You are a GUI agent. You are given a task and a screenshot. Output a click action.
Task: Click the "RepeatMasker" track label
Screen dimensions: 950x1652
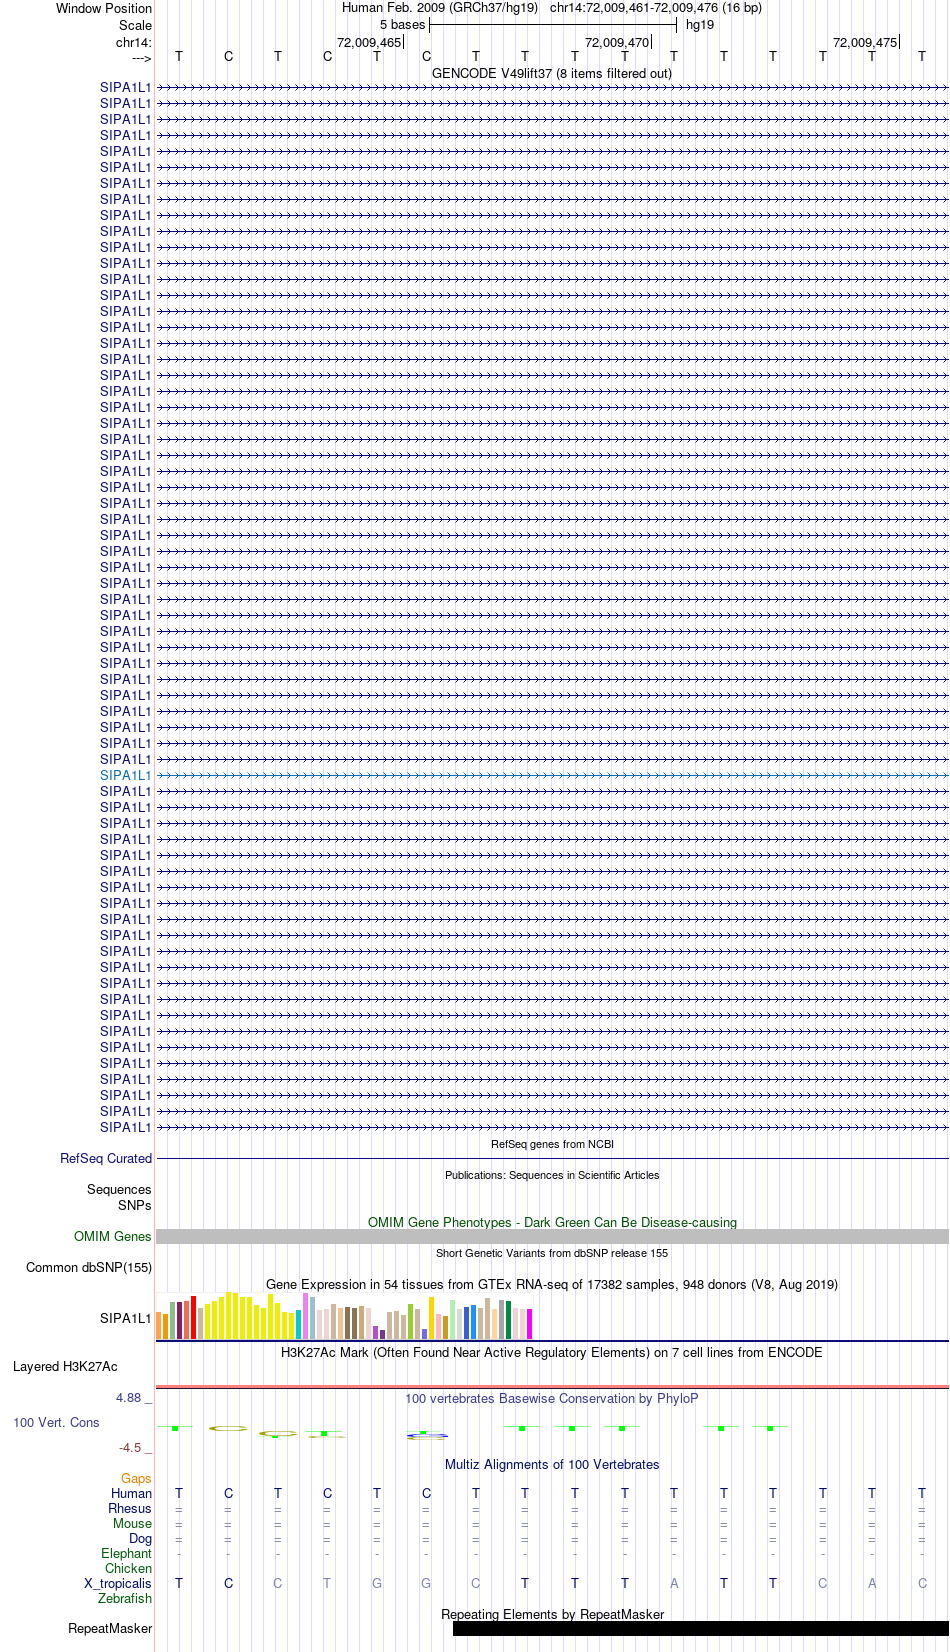coord(110,1628)
